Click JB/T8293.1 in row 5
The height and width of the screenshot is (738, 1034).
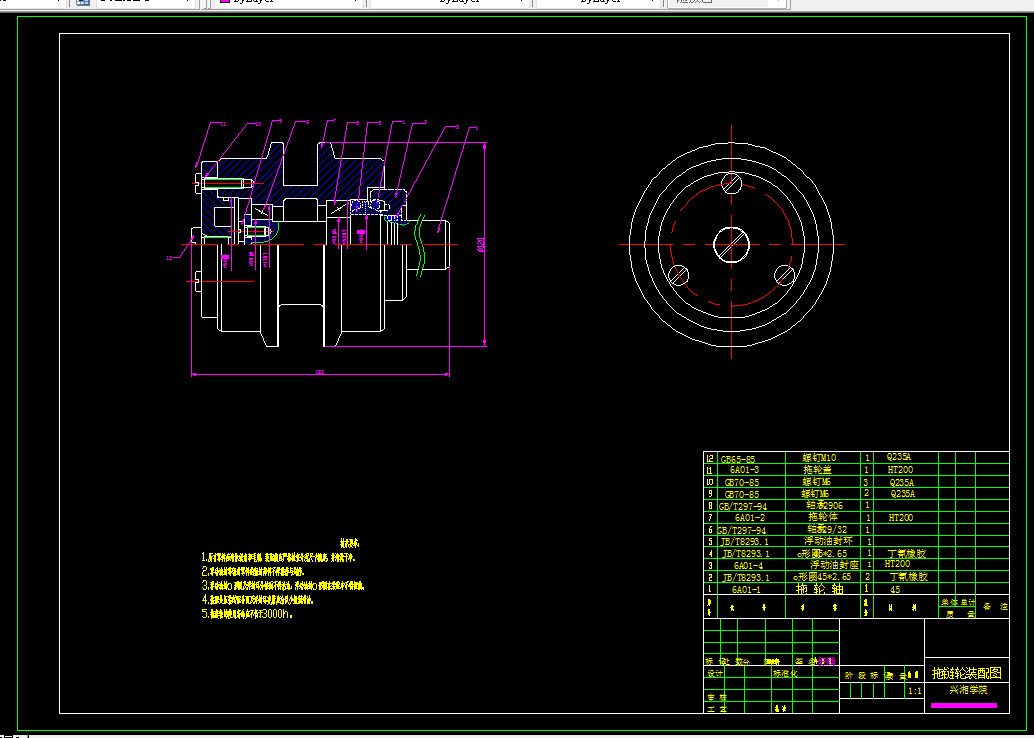pyautogui.click(x=745, y=541)
